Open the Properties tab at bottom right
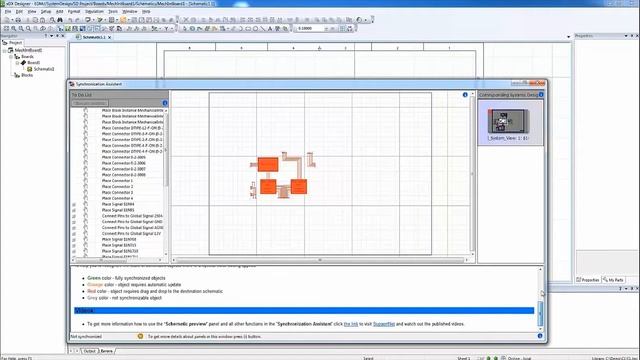The width and height of the screenshot is (640, 360). (x=588, y=280)
